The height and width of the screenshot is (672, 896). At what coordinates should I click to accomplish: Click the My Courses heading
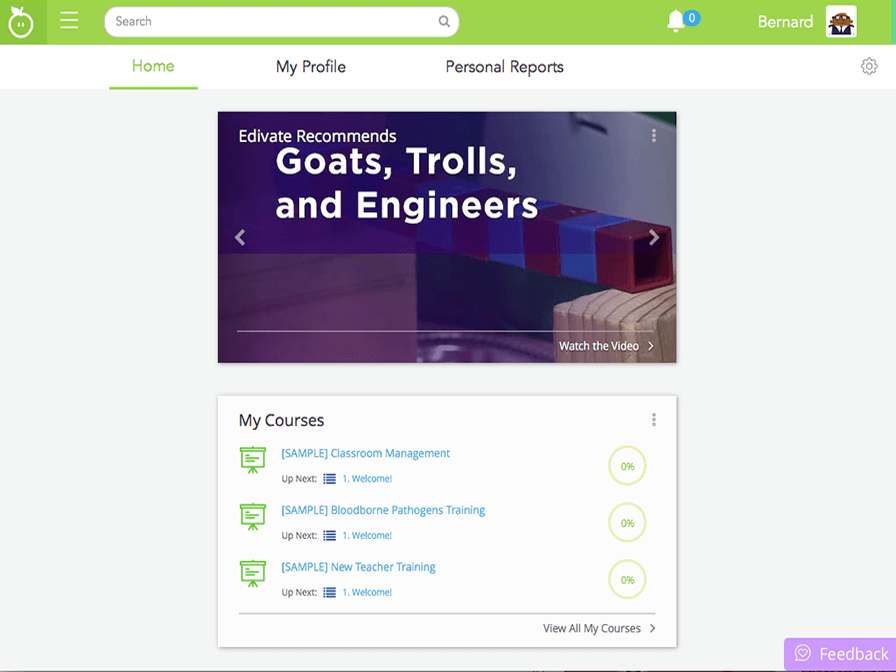click(x=281, y=421)
